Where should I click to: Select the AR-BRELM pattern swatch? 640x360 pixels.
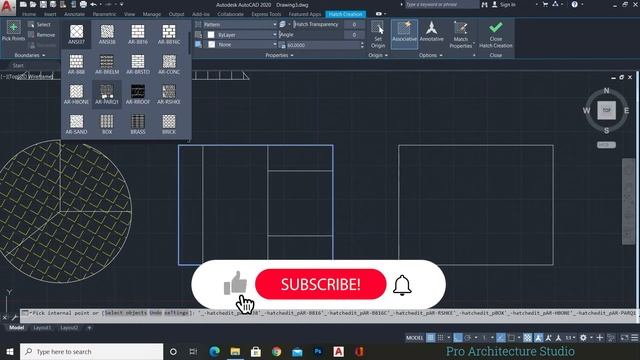(x=107, y=64)
